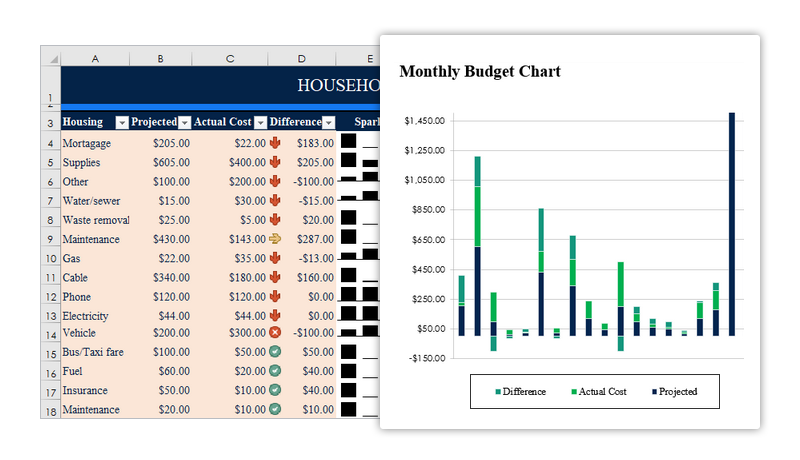
Task: Open the Housing column filter dropdown
Action: (121, 122)
